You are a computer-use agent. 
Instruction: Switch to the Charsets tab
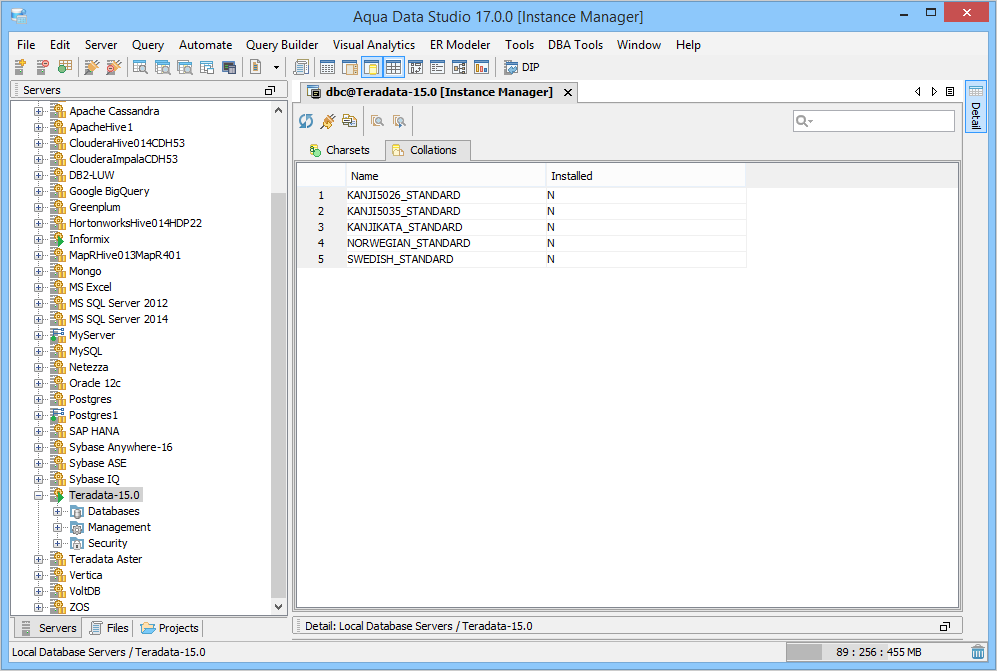(340, 150)
